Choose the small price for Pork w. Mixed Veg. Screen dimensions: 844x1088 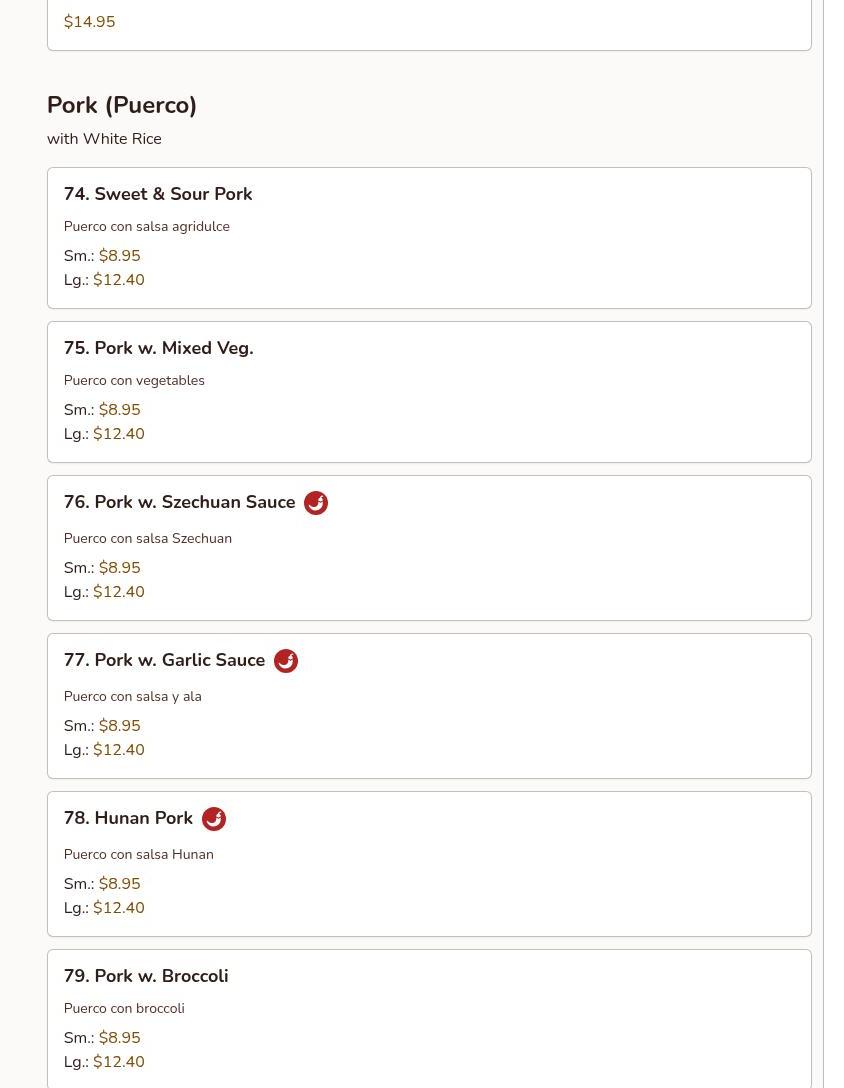click(119, 410)
